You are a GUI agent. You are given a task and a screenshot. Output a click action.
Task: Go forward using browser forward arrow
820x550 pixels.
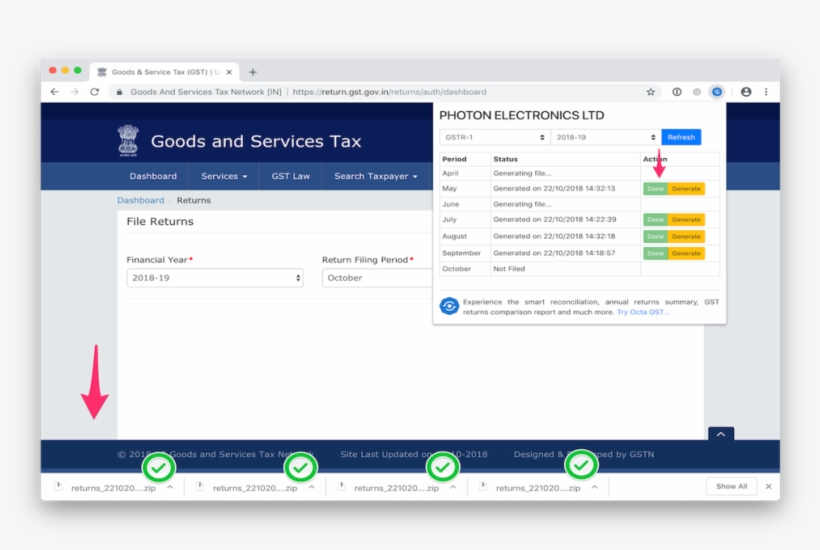(x=74, y=92)
